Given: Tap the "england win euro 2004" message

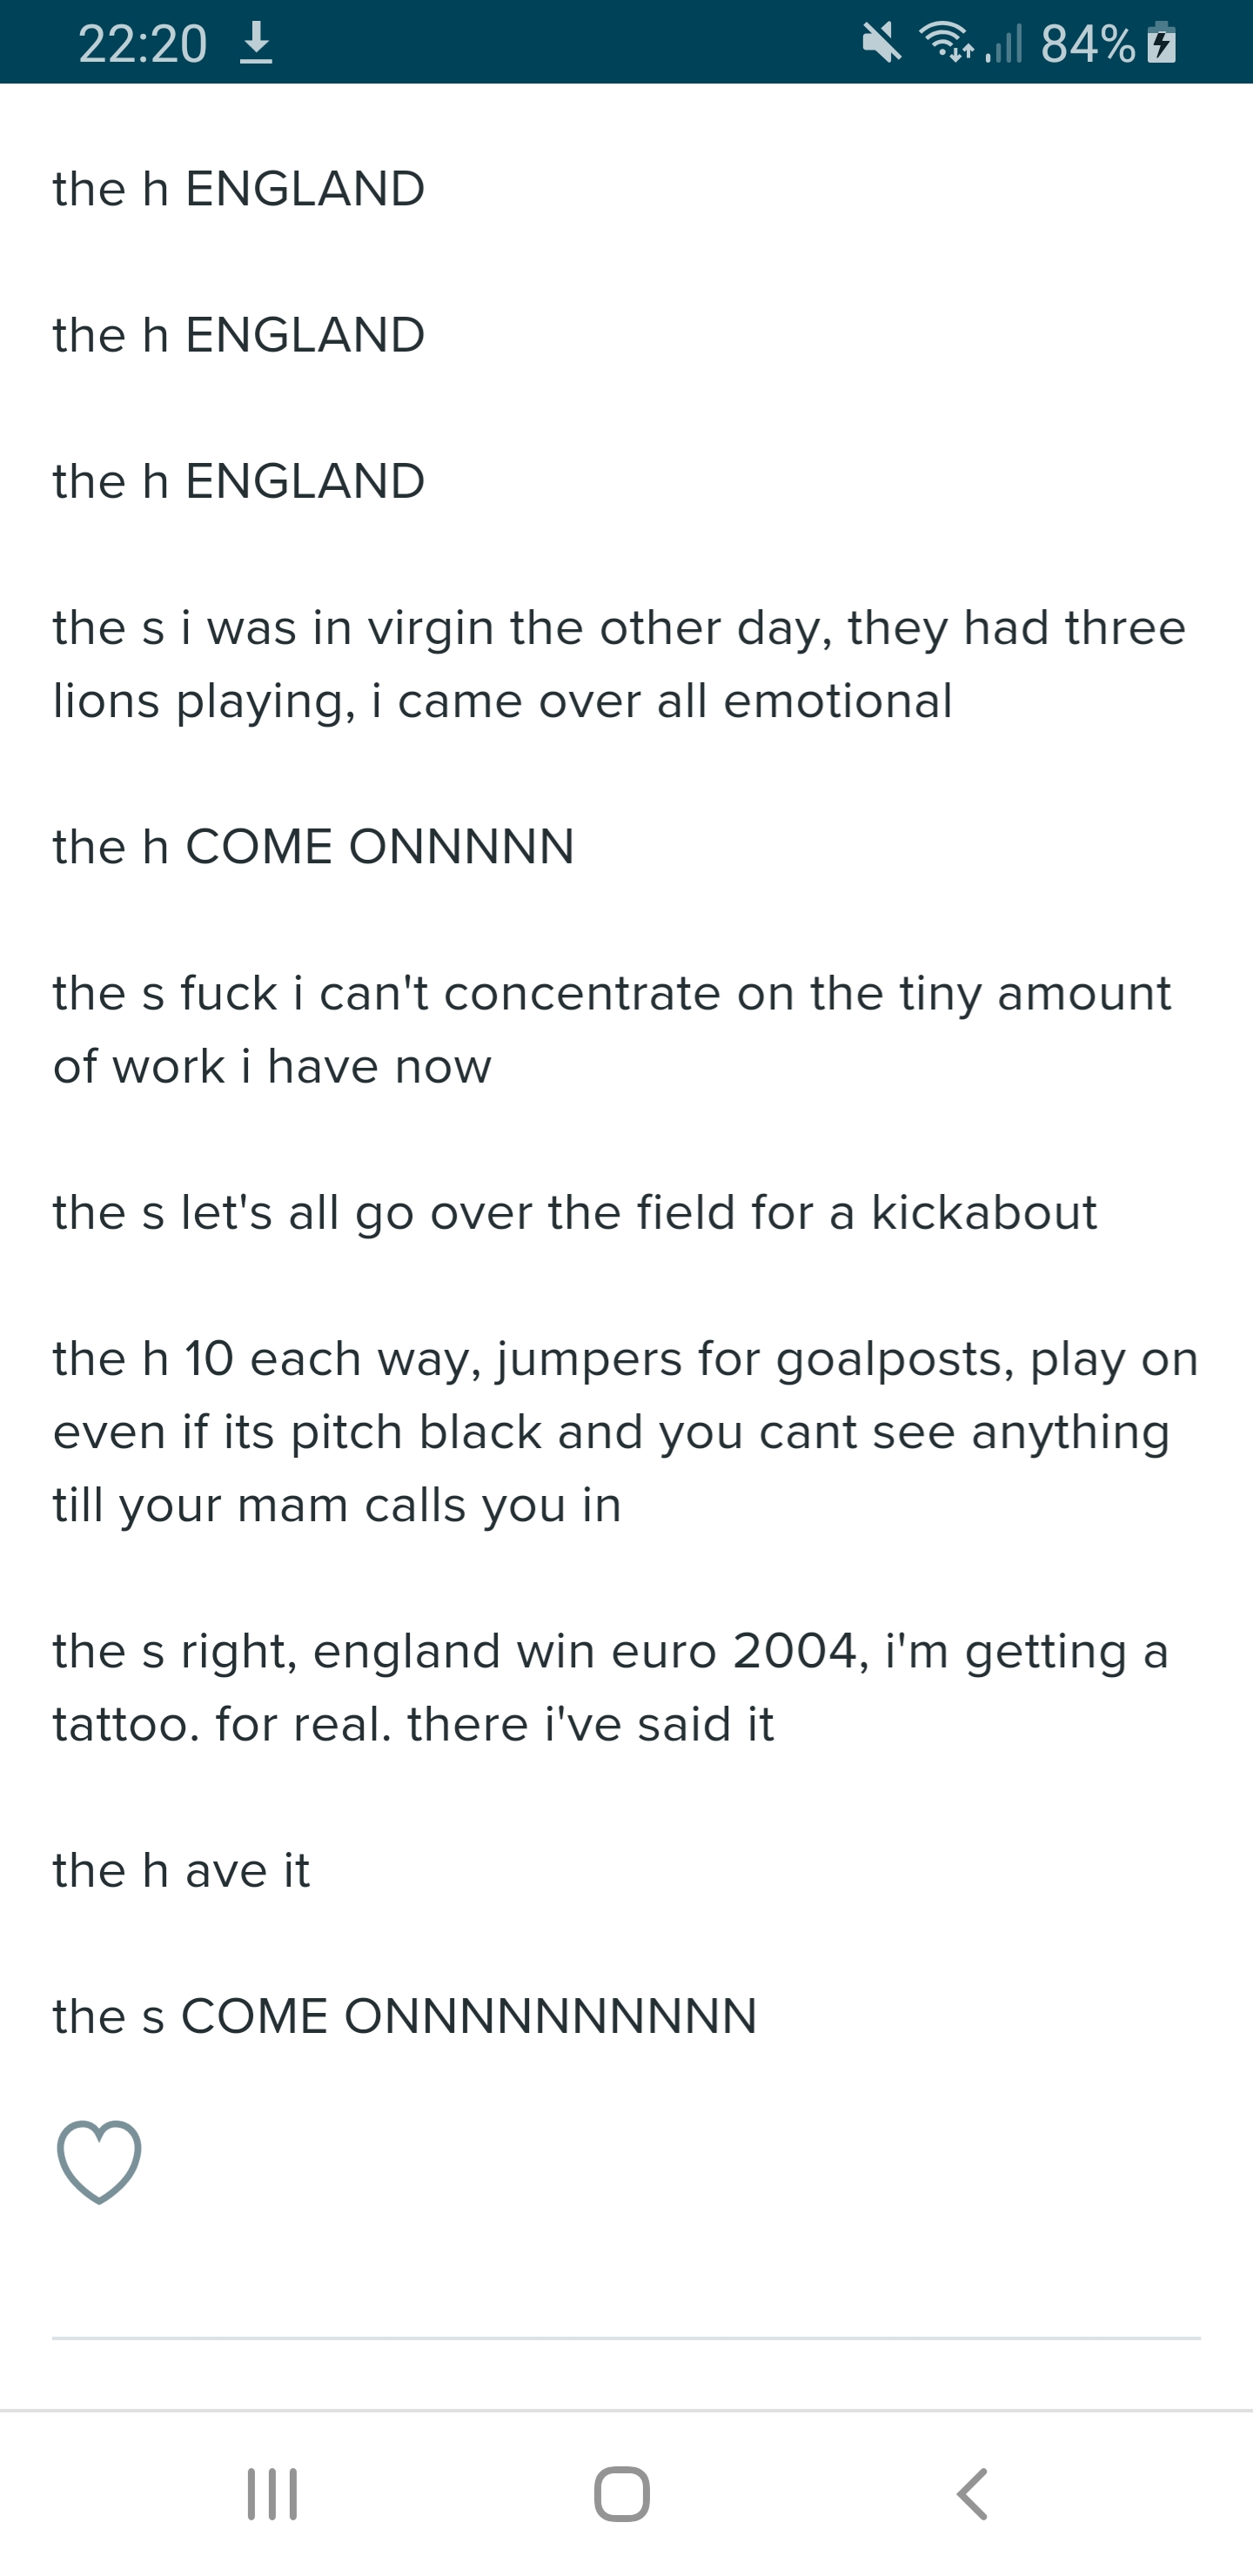Looking at the screenshot, I should click(x=610, y=1687).
